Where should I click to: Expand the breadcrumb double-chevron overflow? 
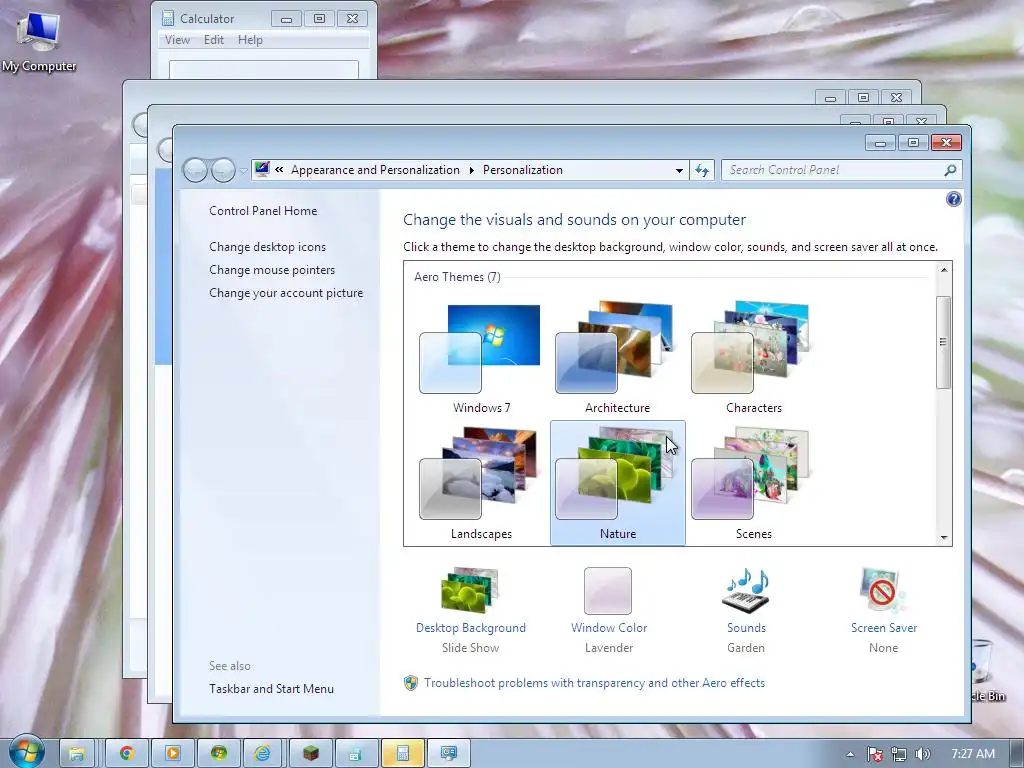[279, 170]
